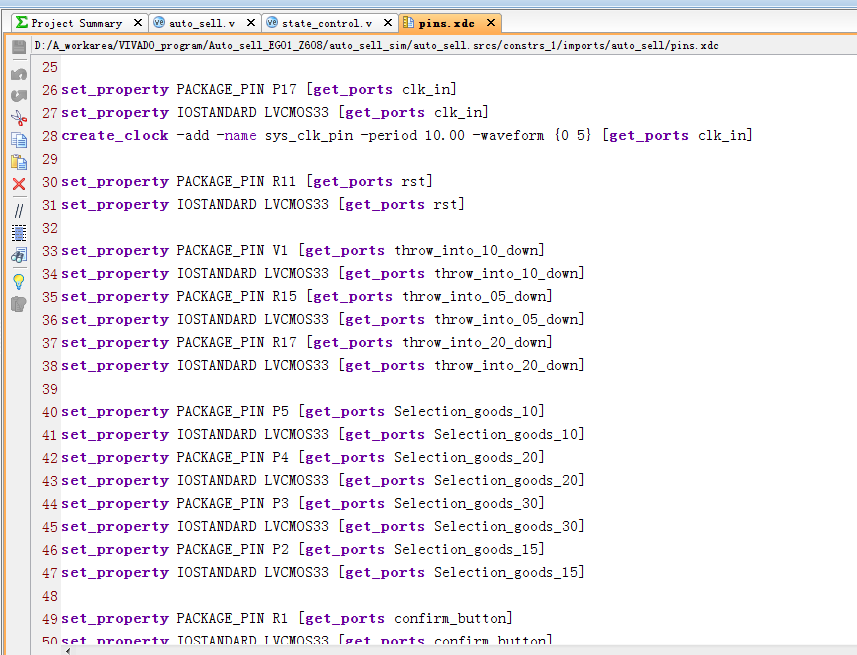Click 'P17' pin value on line 26
The width and height of the screenshot is (857, 655).
(285, 89)
